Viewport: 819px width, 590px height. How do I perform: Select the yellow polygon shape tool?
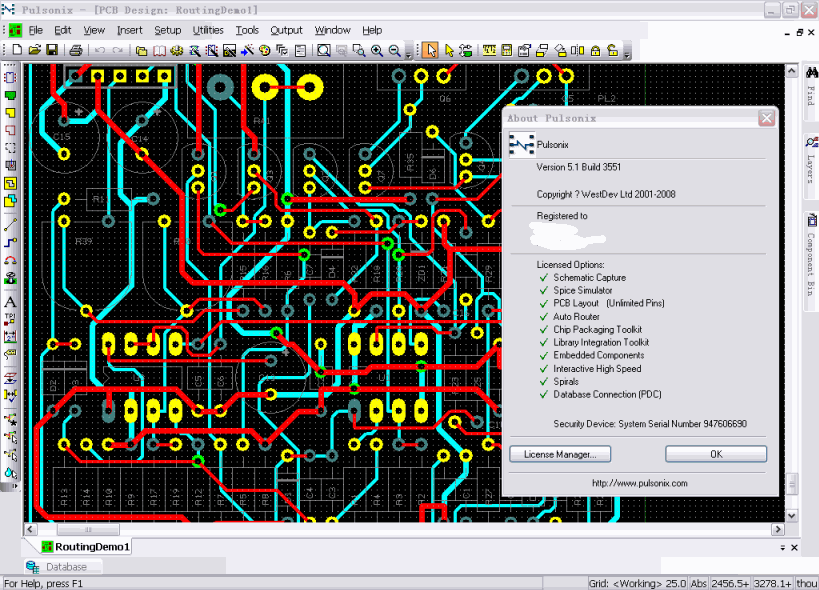10,113
